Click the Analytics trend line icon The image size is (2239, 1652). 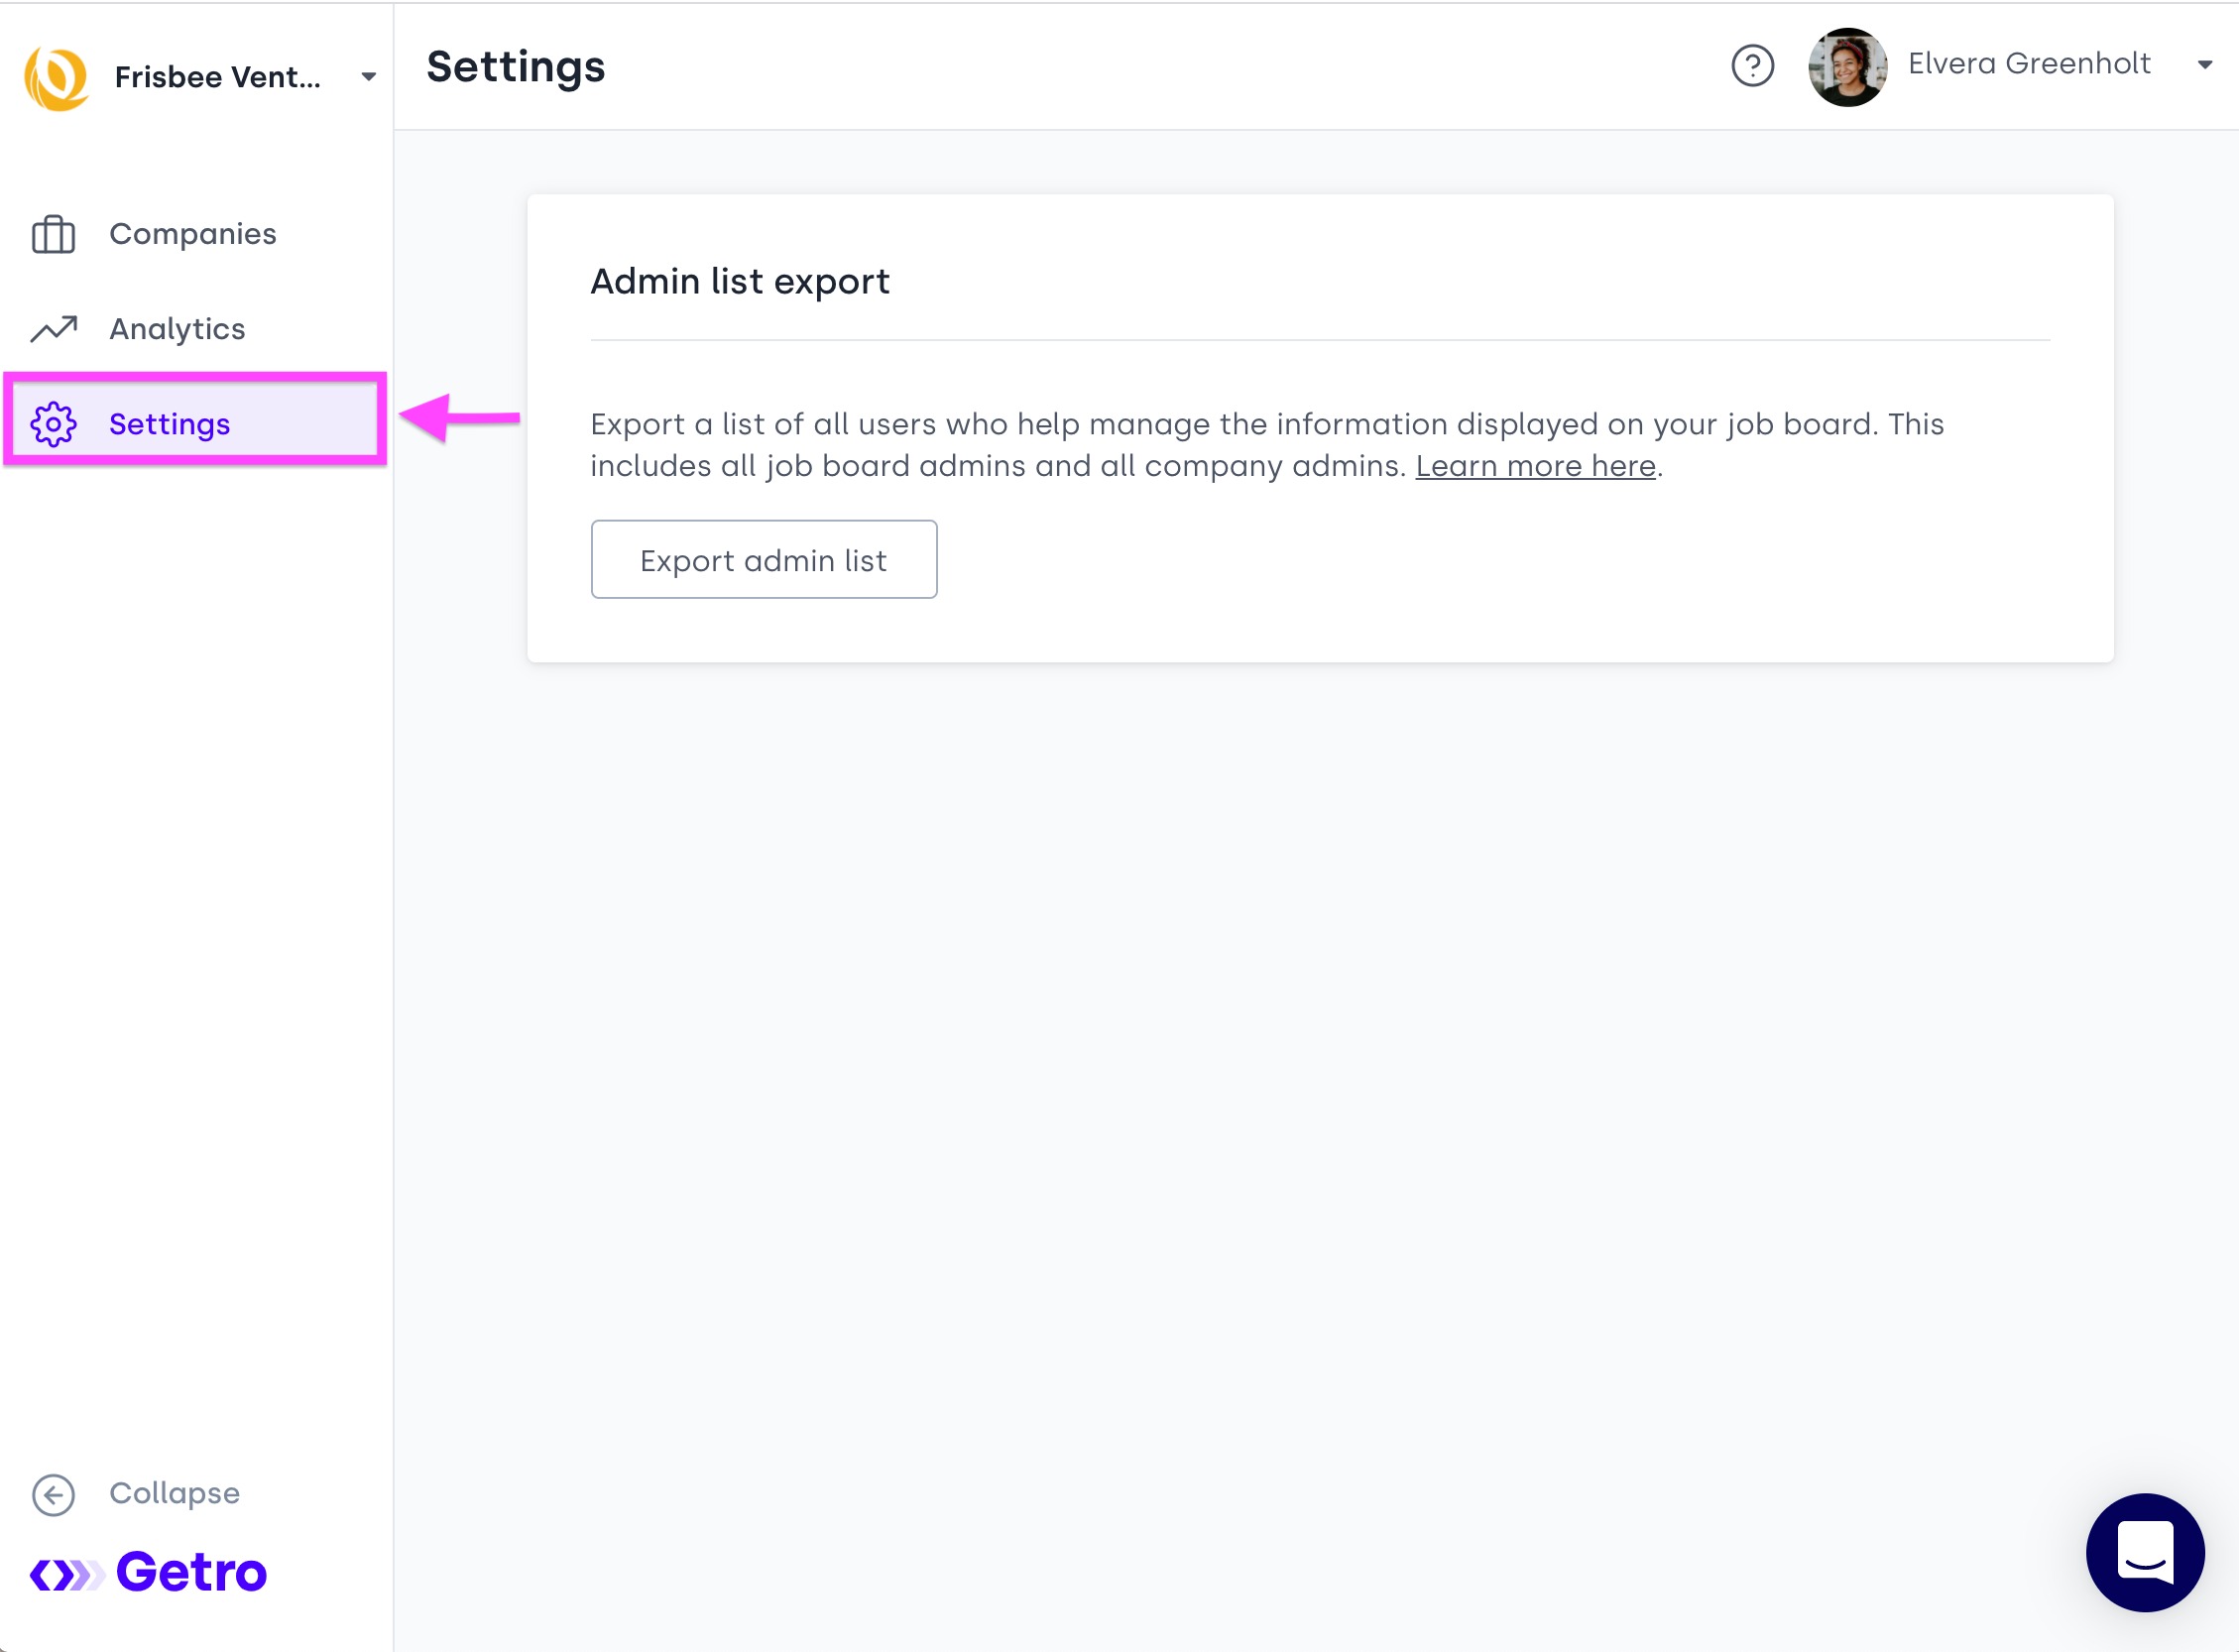click(53, 329)
